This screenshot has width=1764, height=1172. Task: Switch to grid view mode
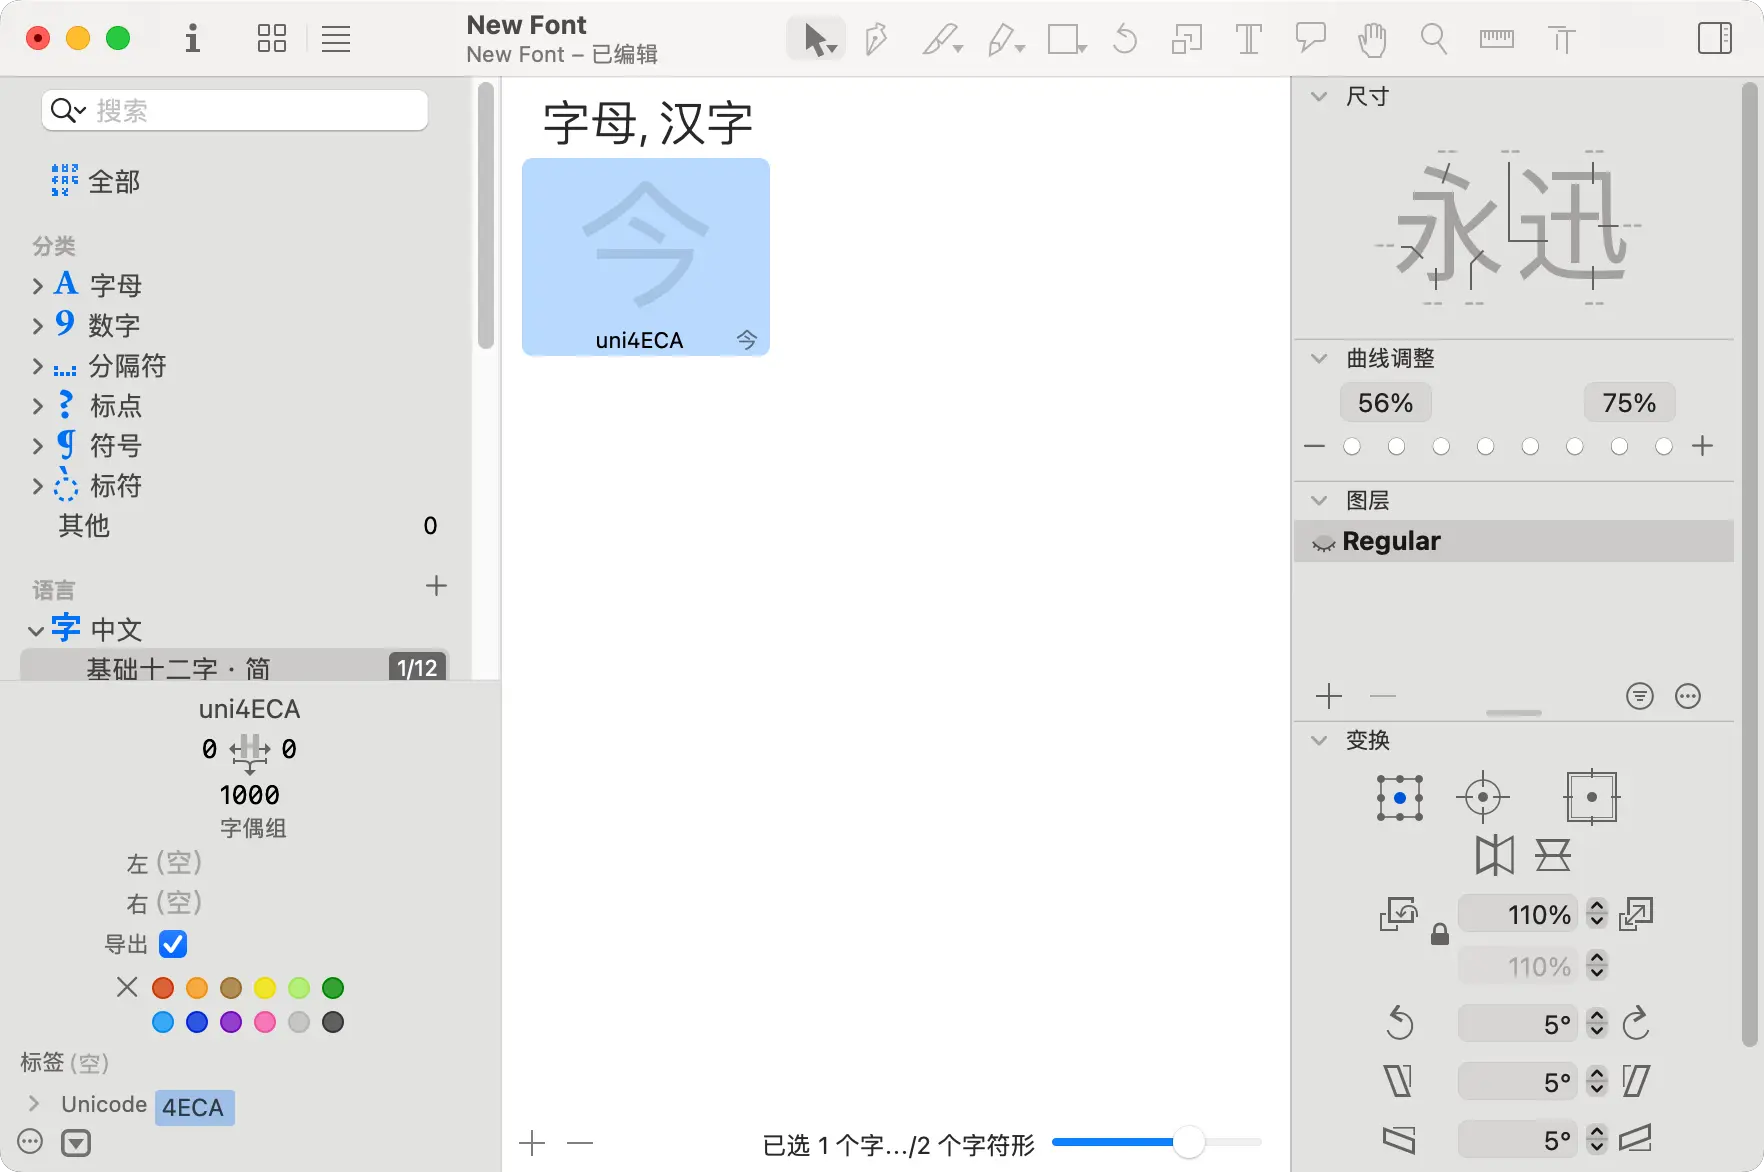[x=272, y=39]
